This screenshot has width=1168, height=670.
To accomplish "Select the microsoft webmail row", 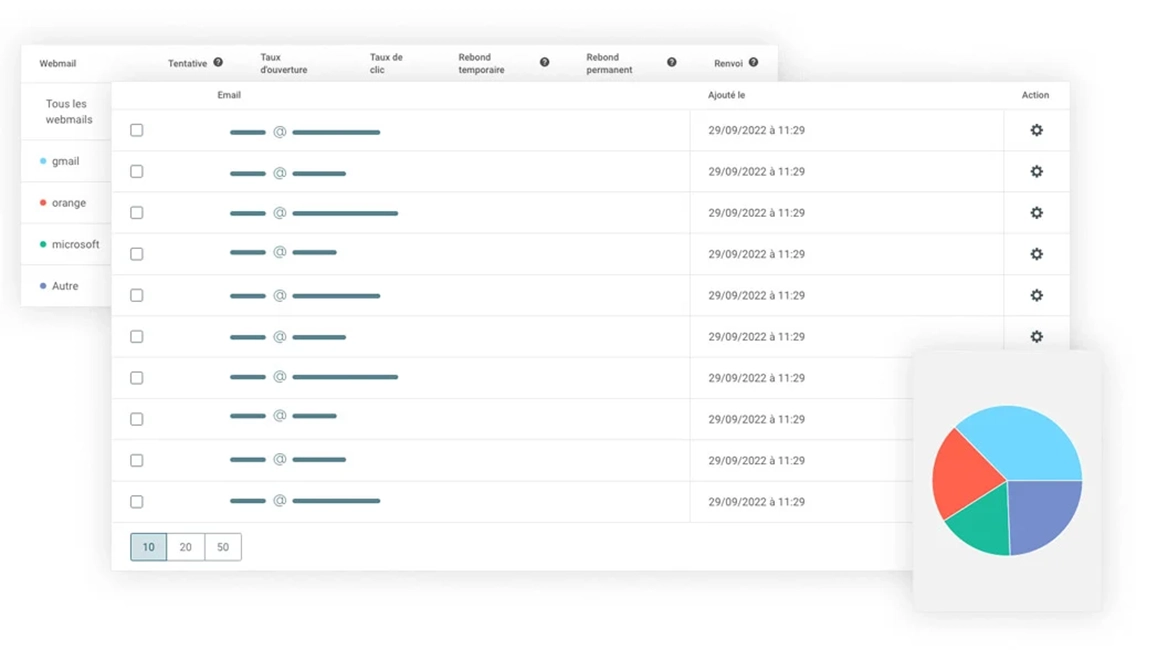I will tap(67, 244).
